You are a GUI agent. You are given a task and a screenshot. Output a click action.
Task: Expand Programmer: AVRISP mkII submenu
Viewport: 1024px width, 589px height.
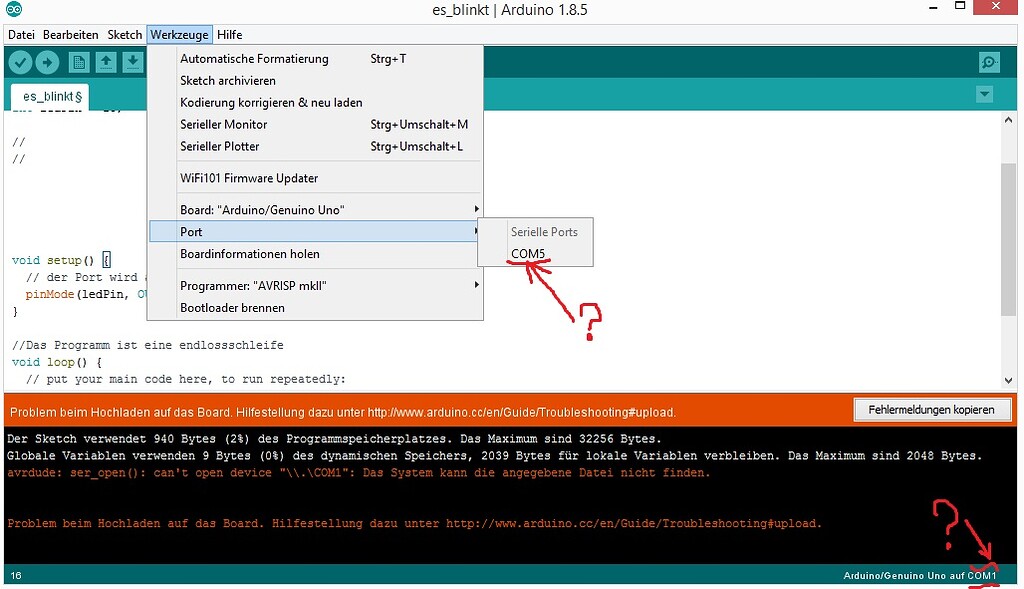[x=316, y=286]
